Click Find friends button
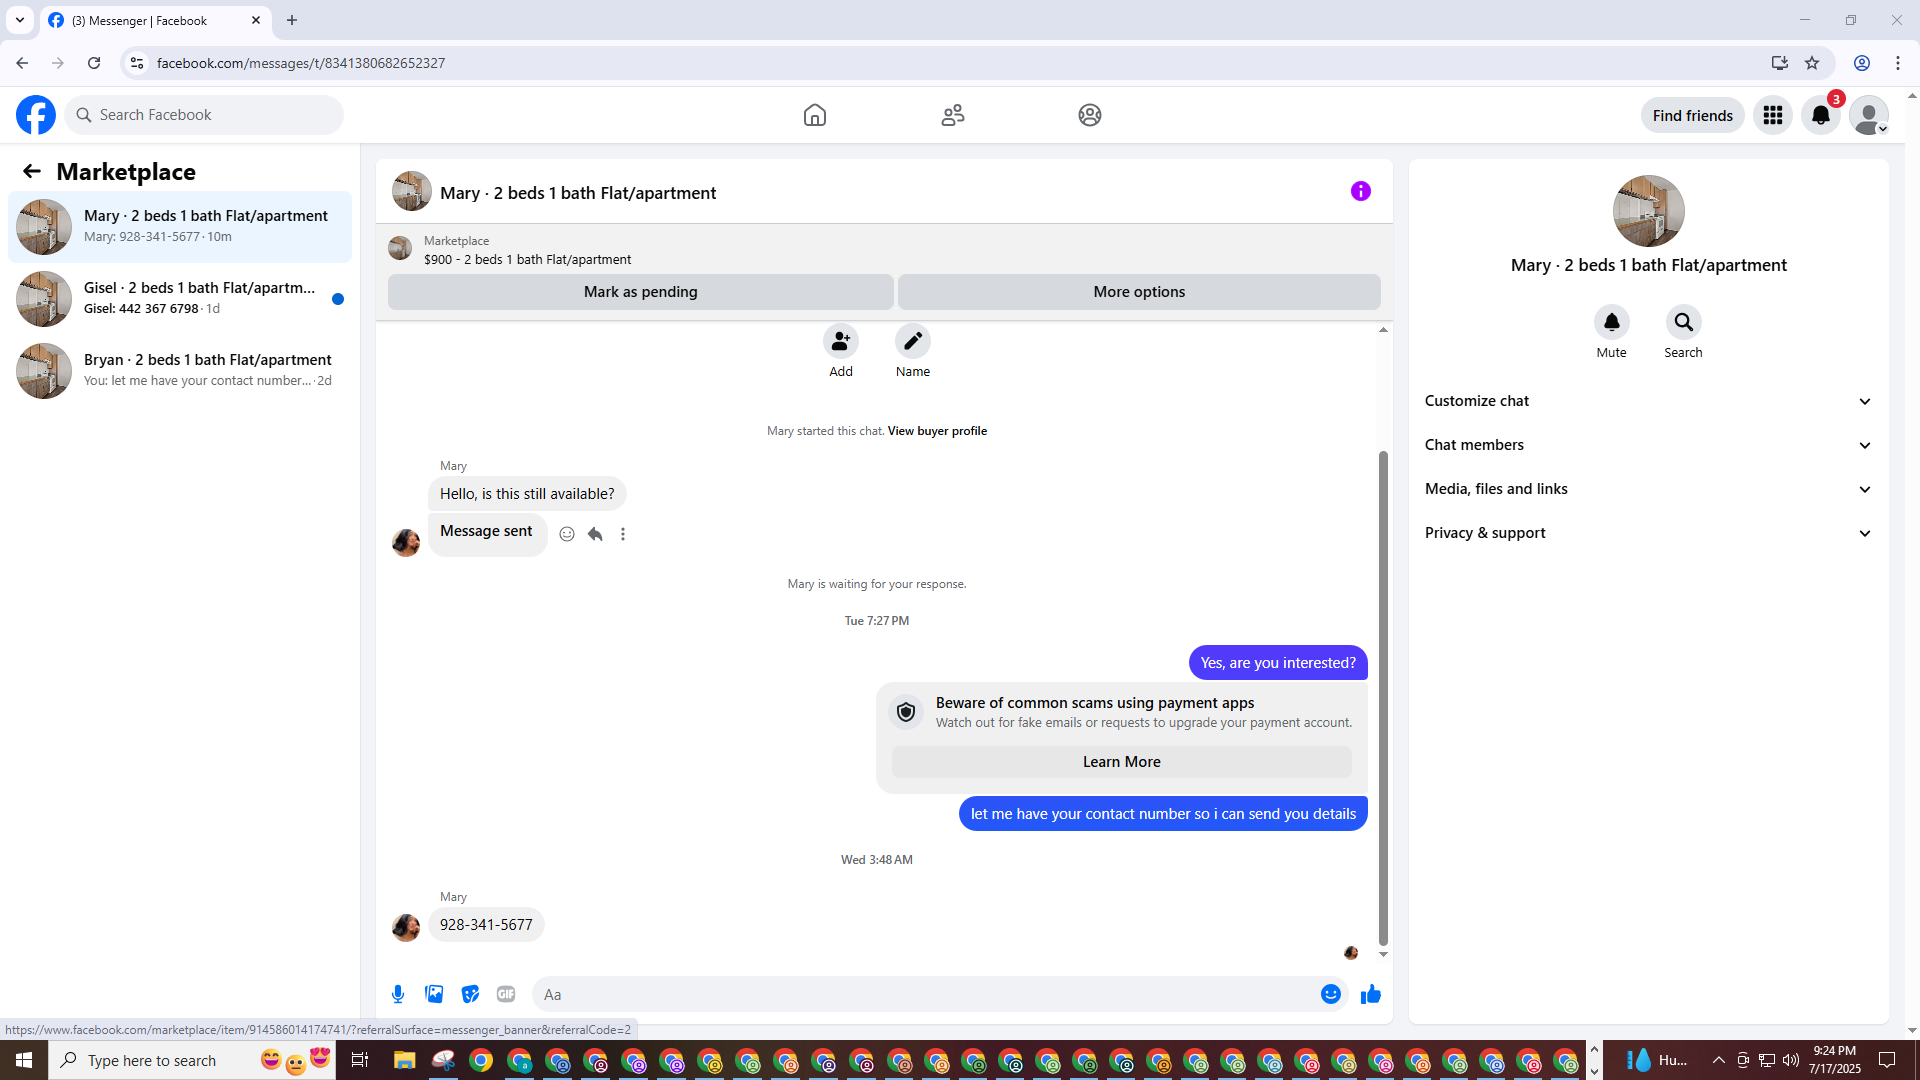1920x1080 pixels. [x=1693, y=115]
